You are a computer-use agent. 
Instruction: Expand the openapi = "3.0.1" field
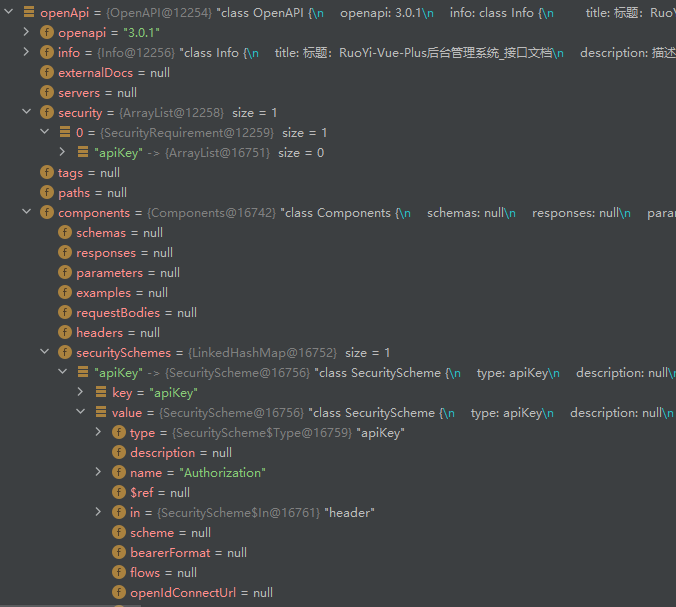26,32
